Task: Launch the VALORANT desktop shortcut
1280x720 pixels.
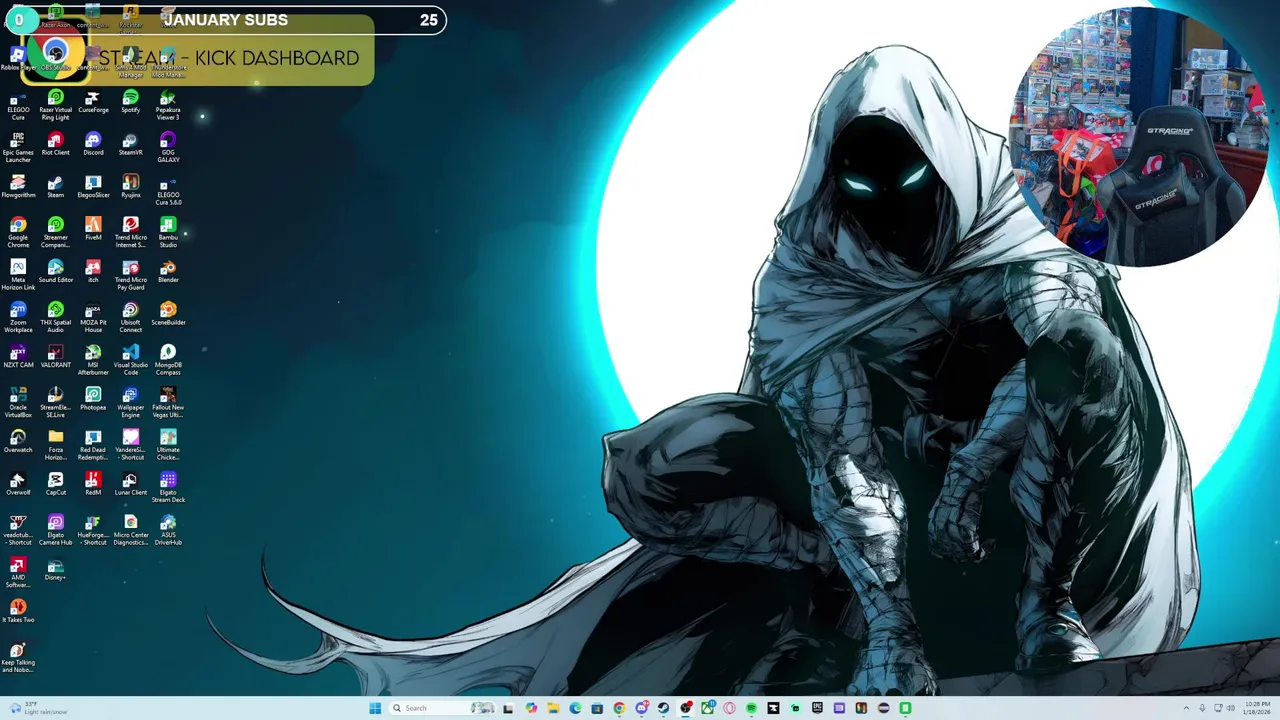Action: click(x=55, y=357)
